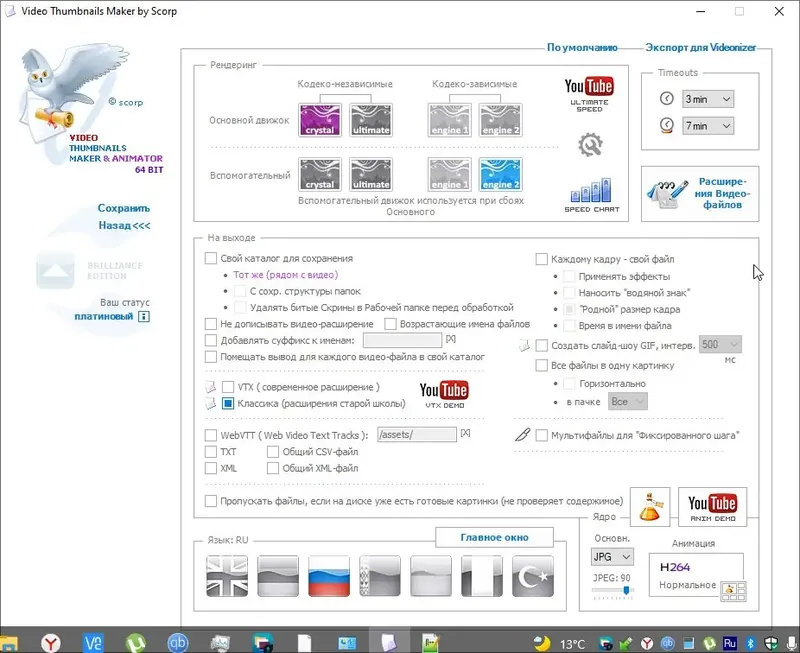This screenshot has width=800, height=653.
Task: Select the British flag language icon
Action: click(x=225, y=576)
